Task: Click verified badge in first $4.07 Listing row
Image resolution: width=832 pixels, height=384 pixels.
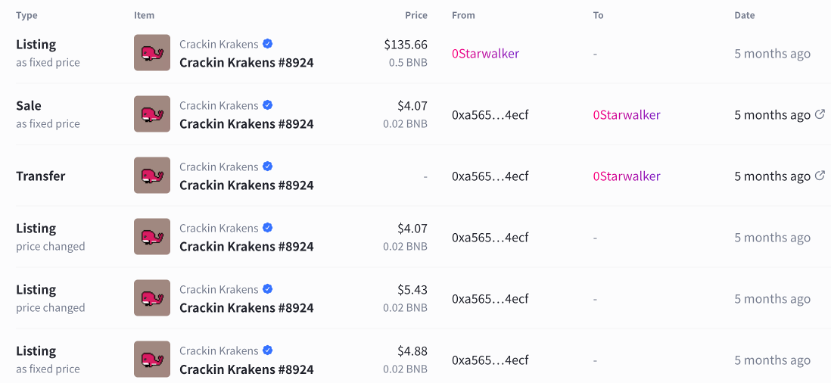Action: [268, 228]
